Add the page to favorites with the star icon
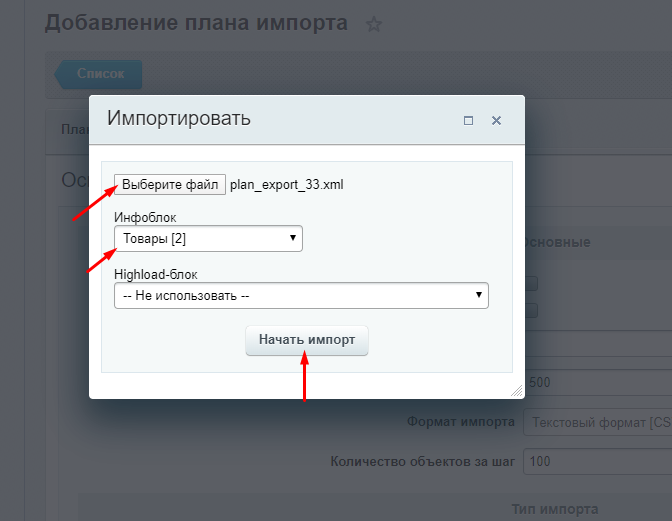672x521 pixels. click(x=374, y=24)
